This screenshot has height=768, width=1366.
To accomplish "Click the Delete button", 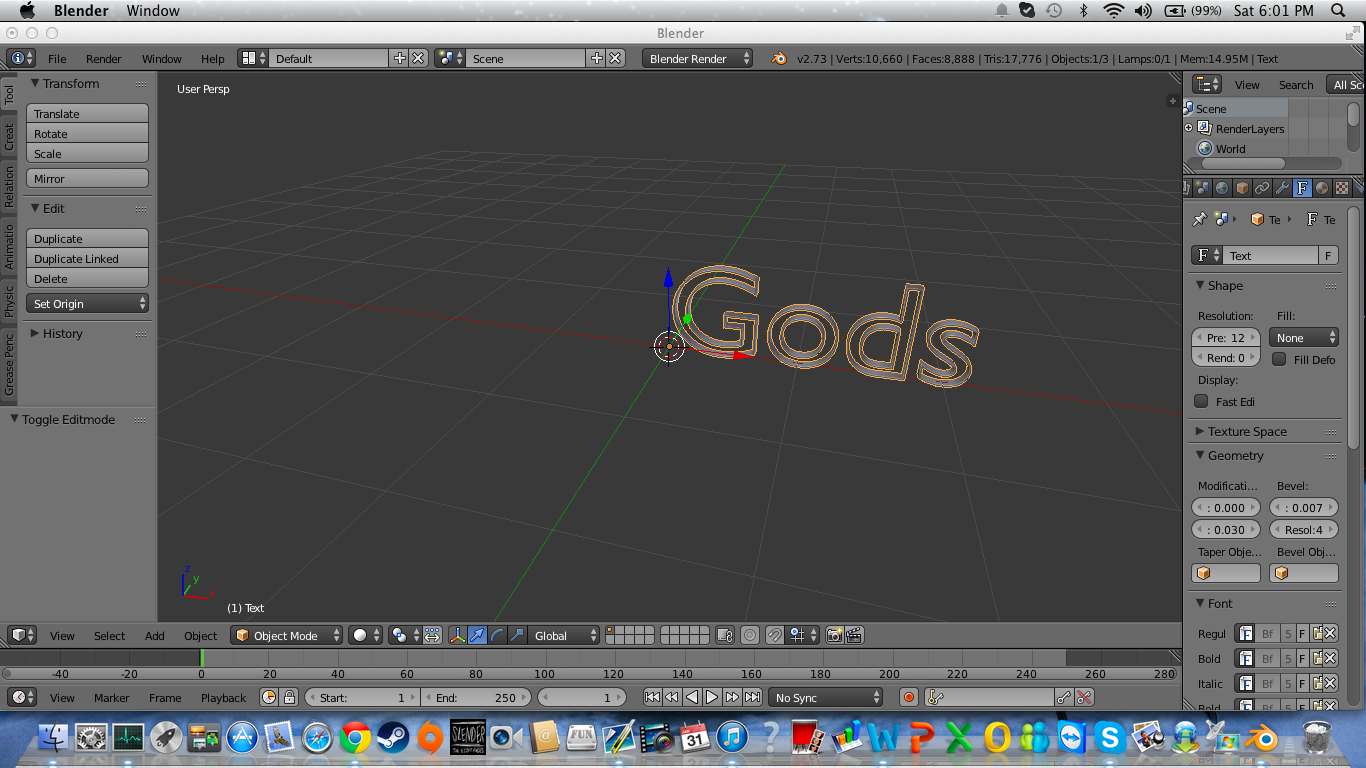I will tap(87, 278).
